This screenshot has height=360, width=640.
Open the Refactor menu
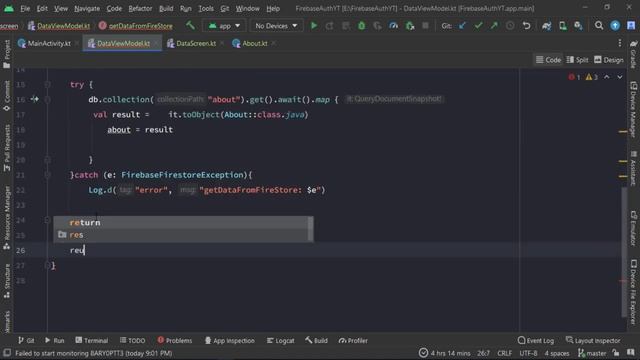coord(140,8)
